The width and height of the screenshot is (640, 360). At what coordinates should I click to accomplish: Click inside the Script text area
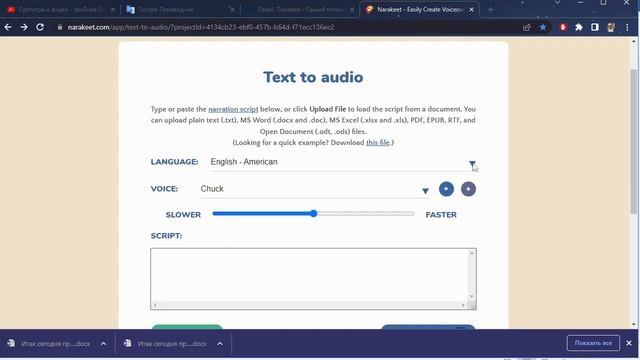pos(309,276)
